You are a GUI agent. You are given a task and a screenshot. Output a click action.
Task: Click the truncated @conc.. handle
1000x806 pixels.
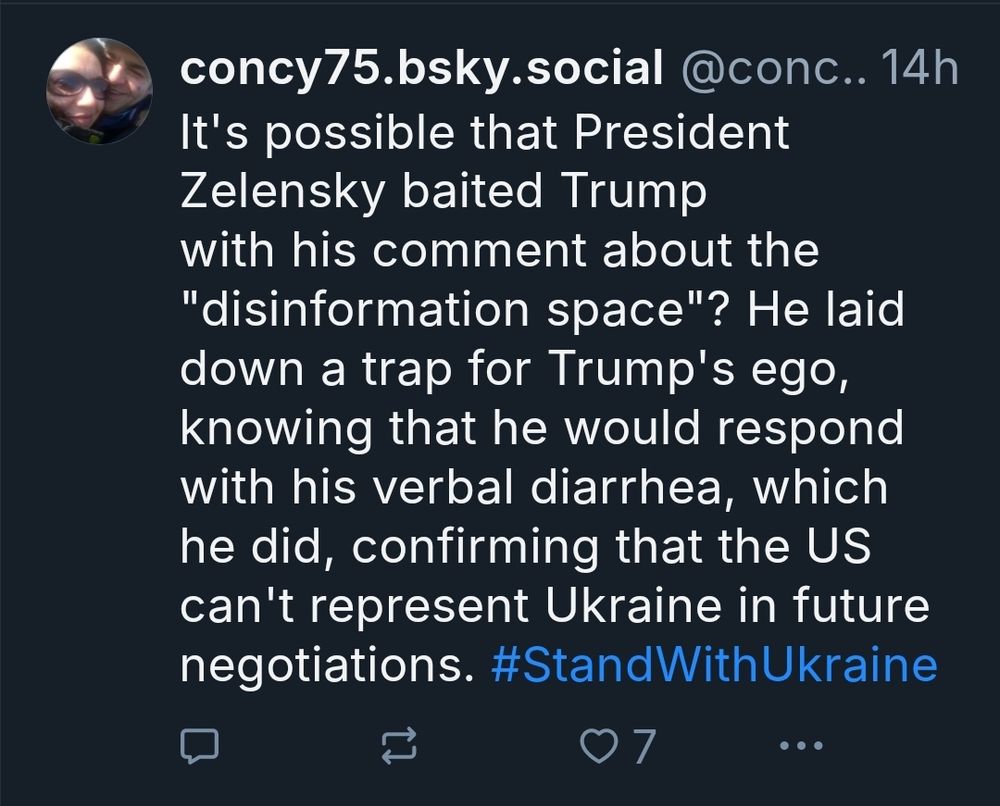tap(770, 70)
